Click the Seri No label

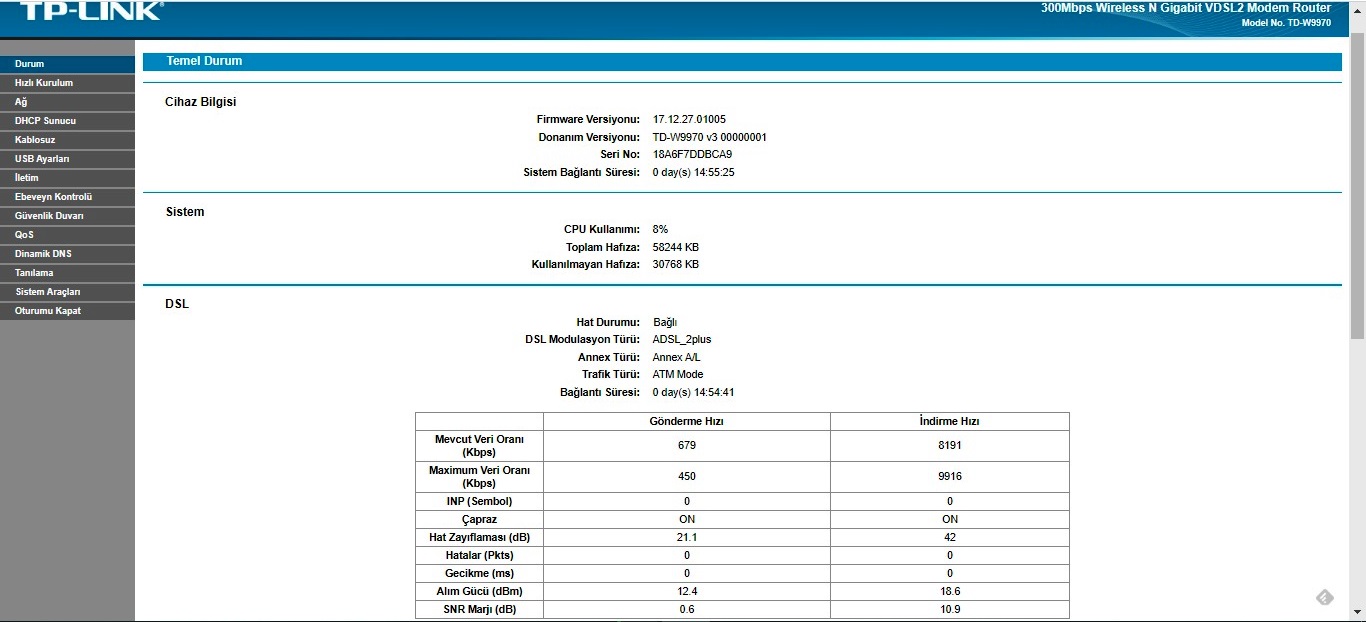pyautogui.click(x=620, y=155)
